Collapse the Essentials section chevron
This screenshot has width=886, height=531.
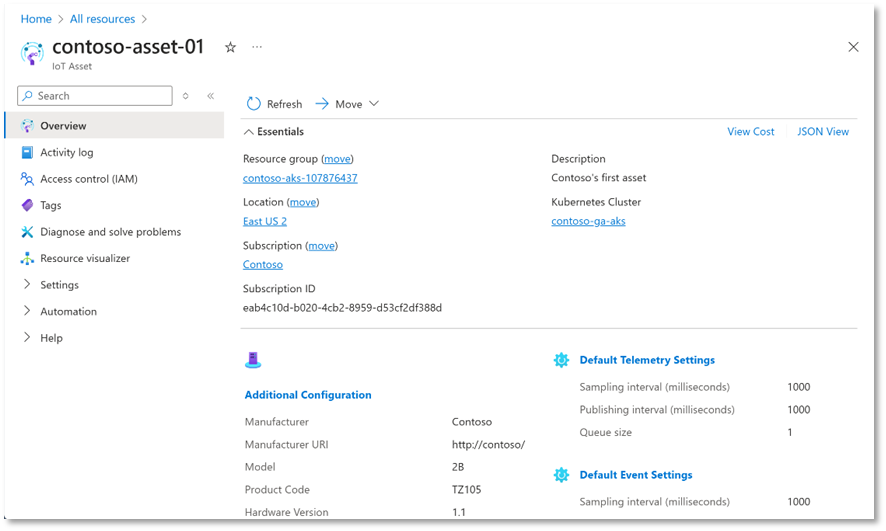[248, 132]
